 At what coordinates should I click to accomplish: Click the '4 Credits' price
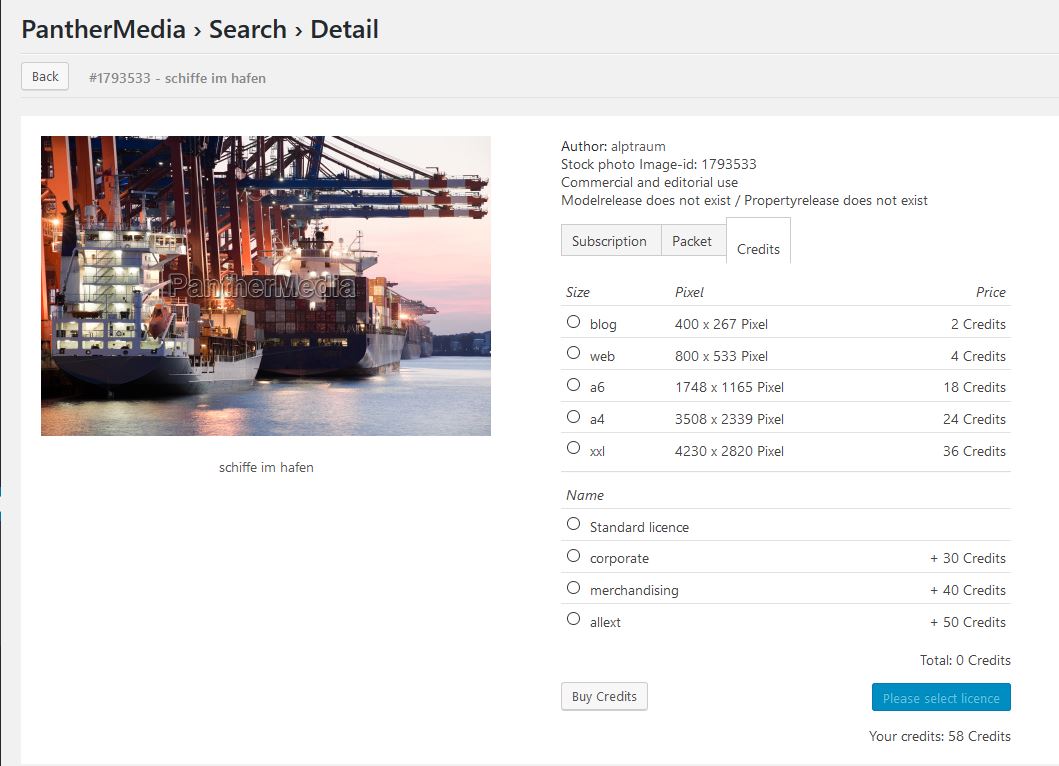(979, 356)
